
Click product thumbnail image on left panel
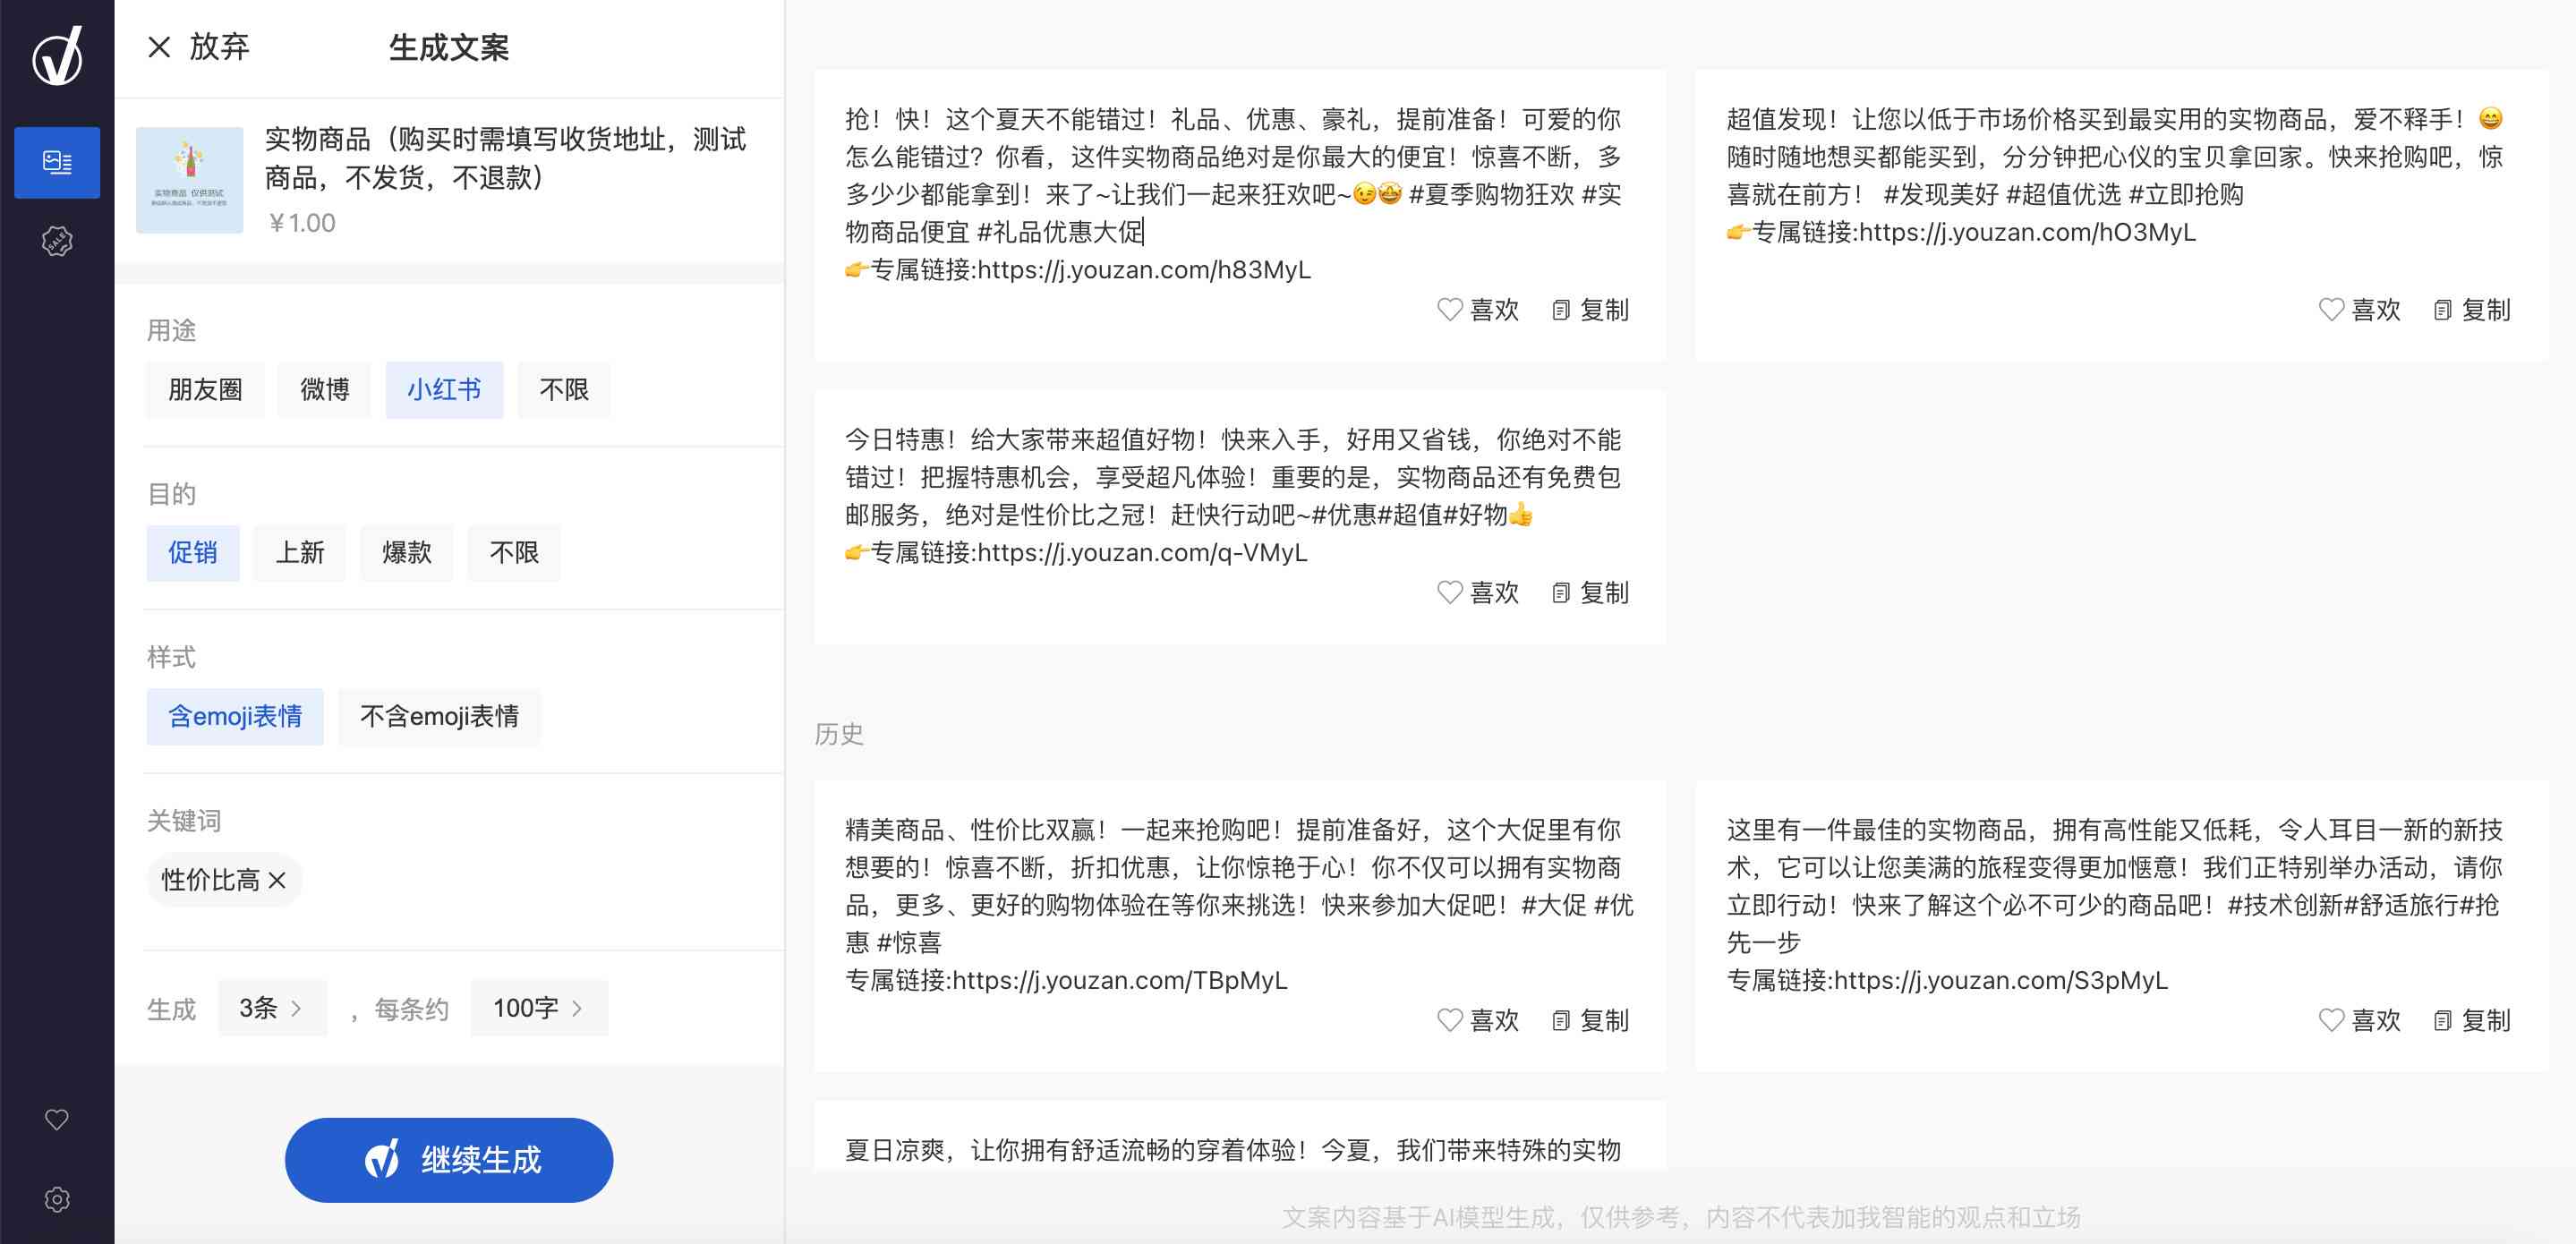(x=192, y=175)
